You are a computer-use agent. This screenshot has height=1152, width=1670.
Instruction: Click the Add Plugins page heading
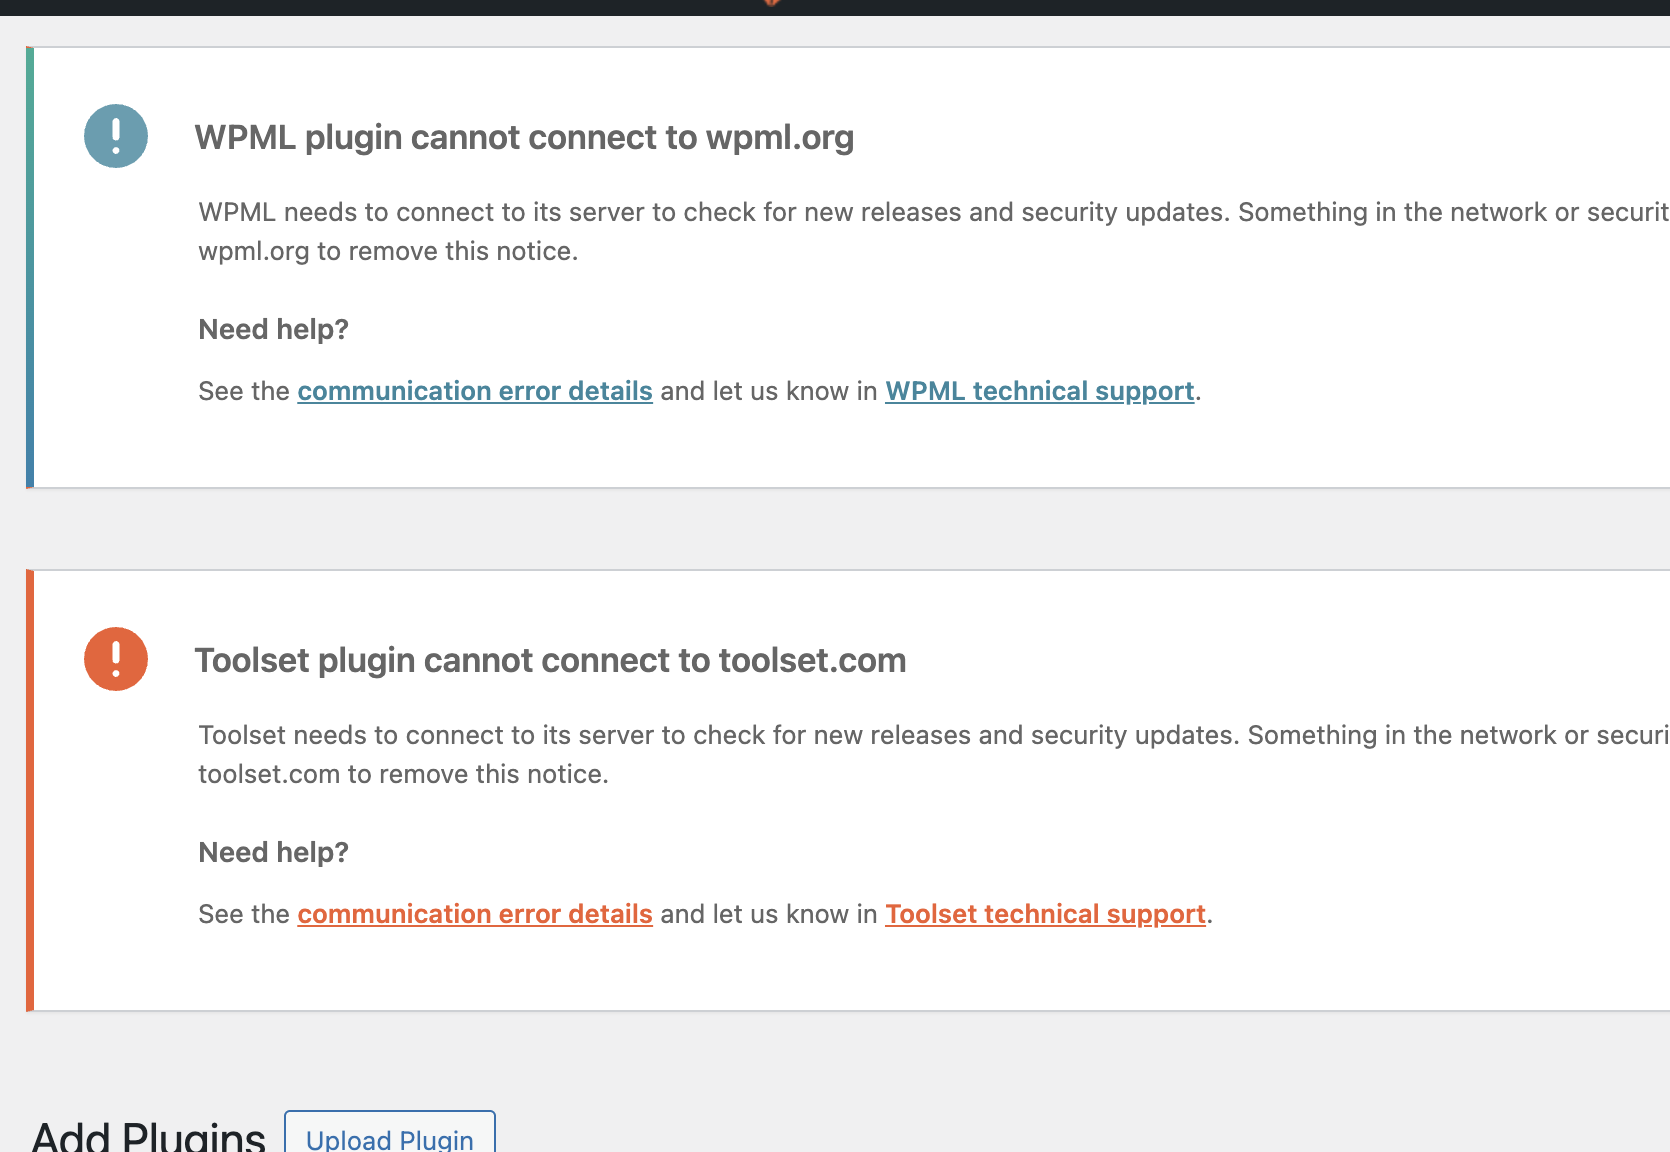148,1137
